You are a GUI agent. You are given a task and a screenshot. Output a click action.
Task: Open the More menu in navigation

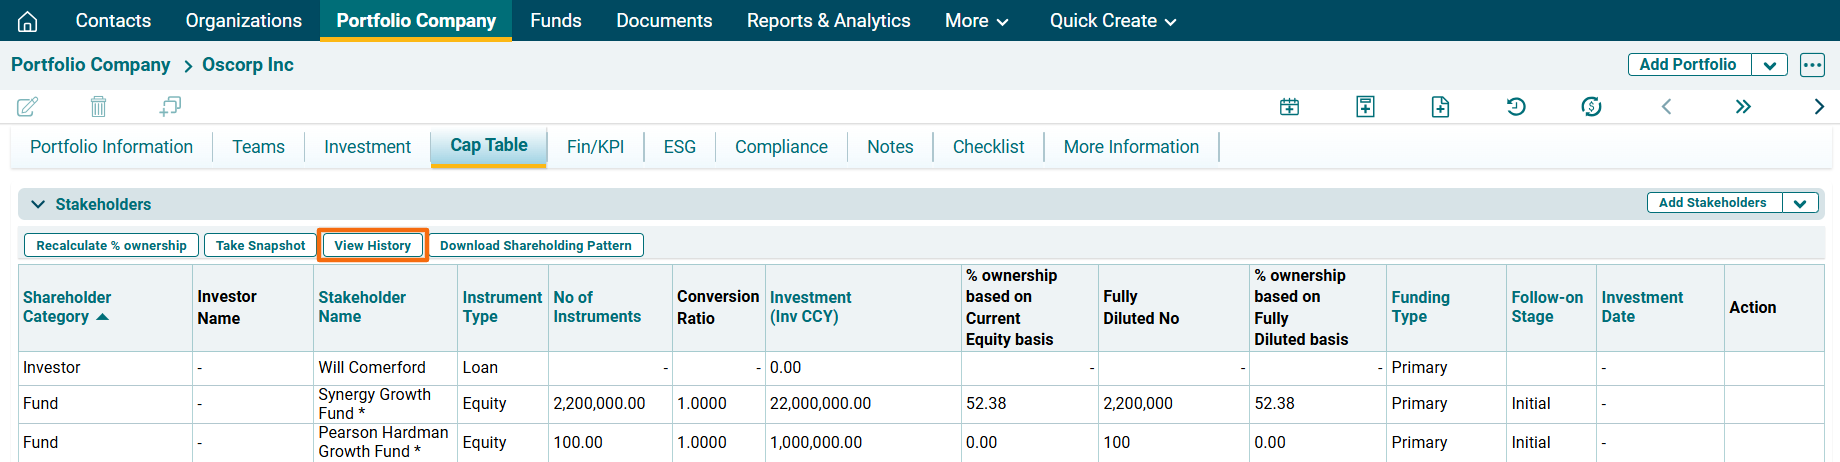pyautogui.click(x=976, y=21)
